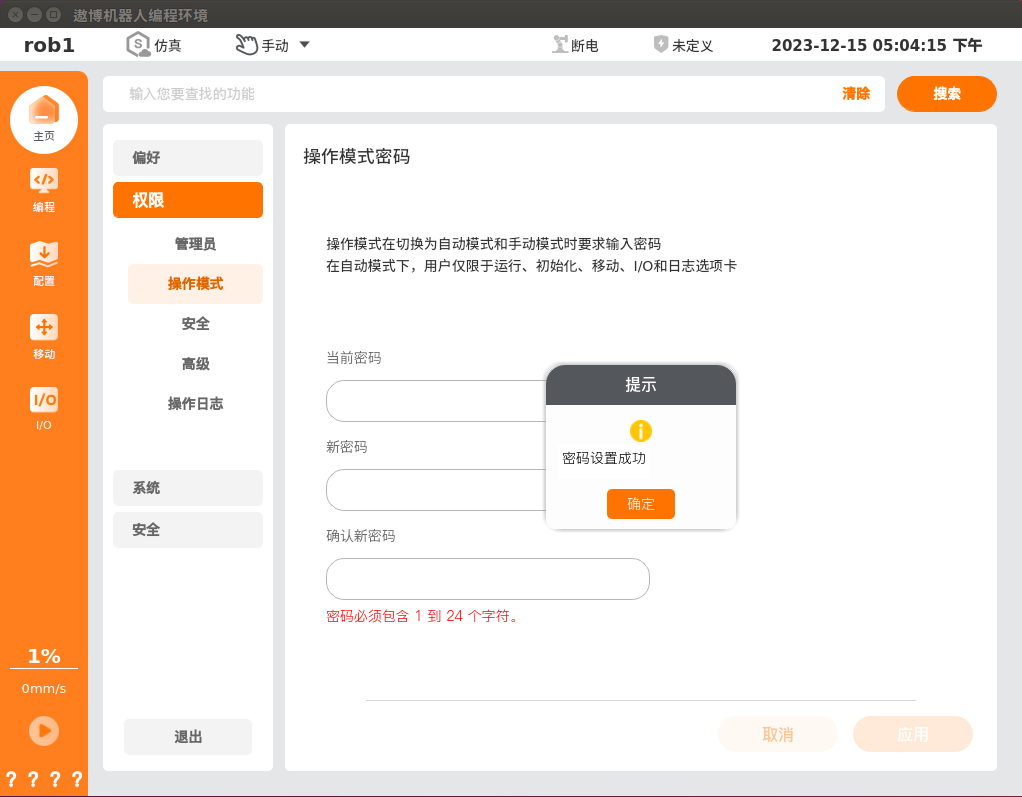Click the rob1 robot name label
The height and width of the screenshot is (797, 1022).
tap(49, 45)
